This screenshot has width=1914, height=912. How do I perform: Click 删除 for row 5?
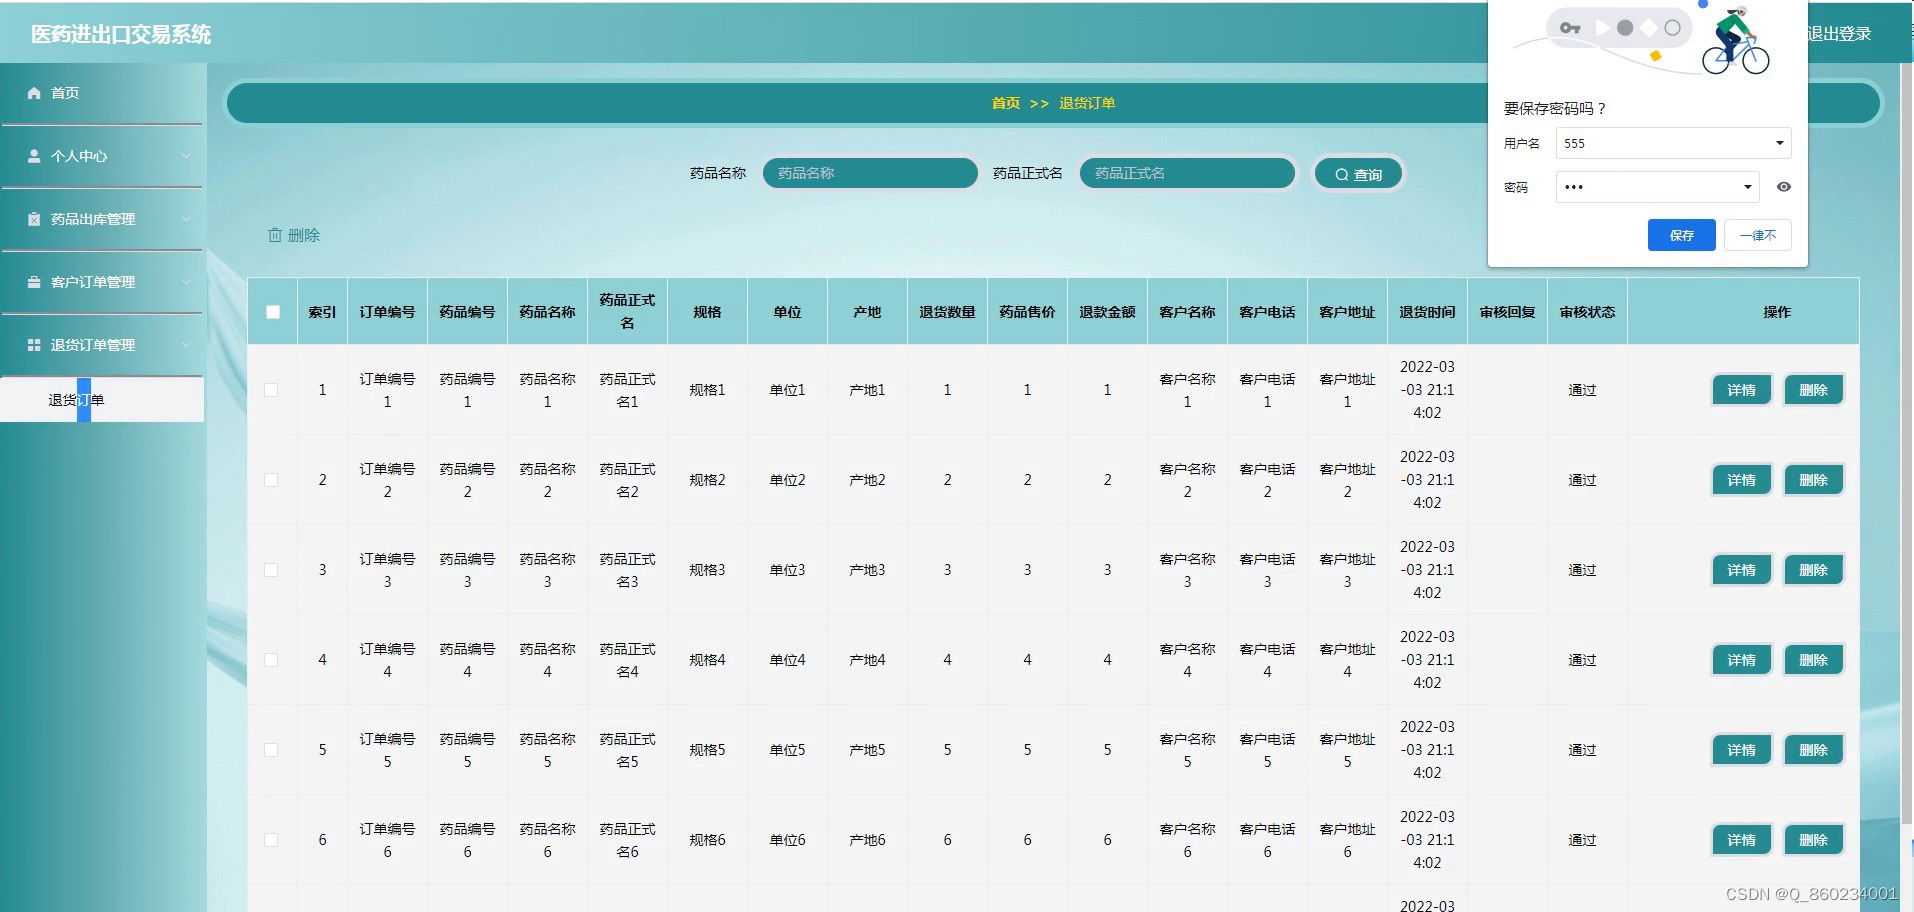tap(1813, 750)
